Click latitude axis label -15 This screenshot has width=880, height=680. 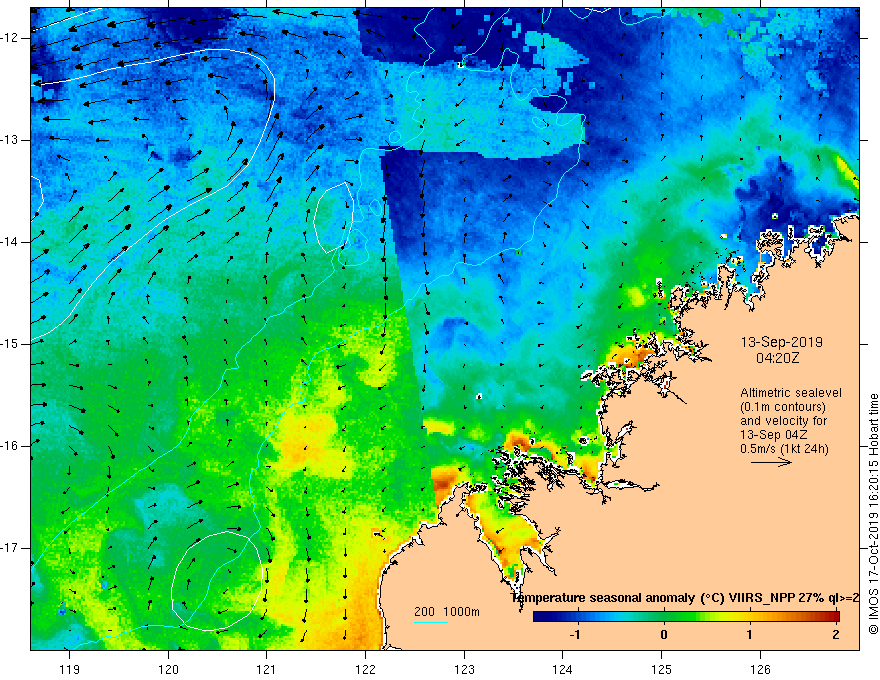pos(10,344)
